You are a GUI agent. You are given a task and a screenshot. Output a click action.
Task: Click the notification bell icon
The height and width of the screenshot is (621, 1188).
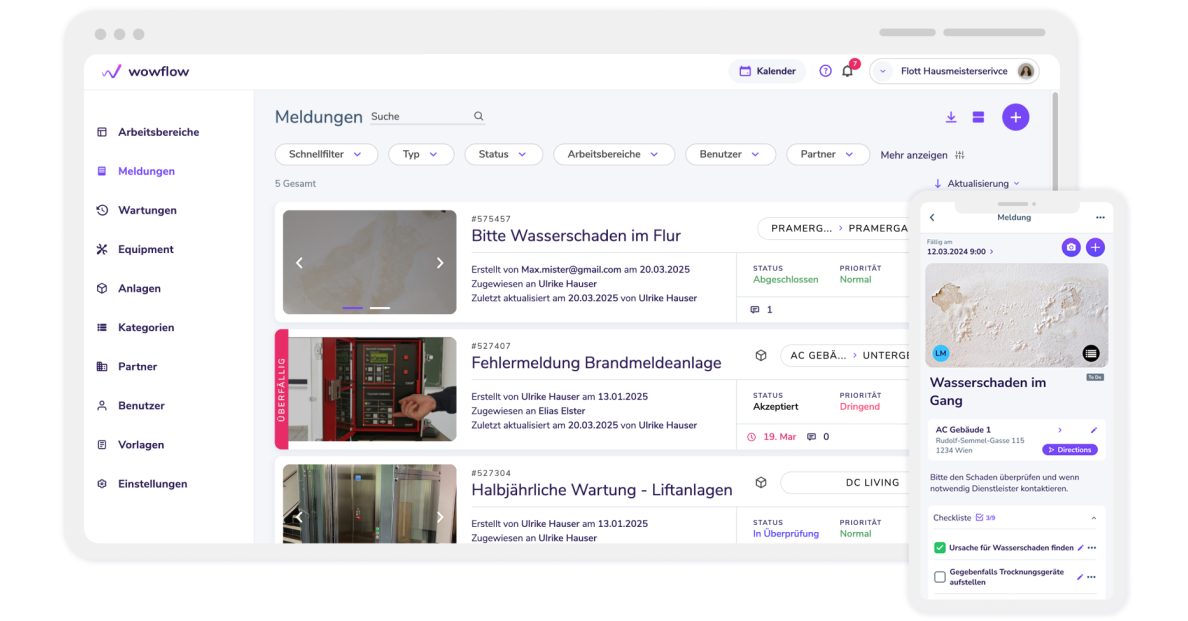coord(847,71)
